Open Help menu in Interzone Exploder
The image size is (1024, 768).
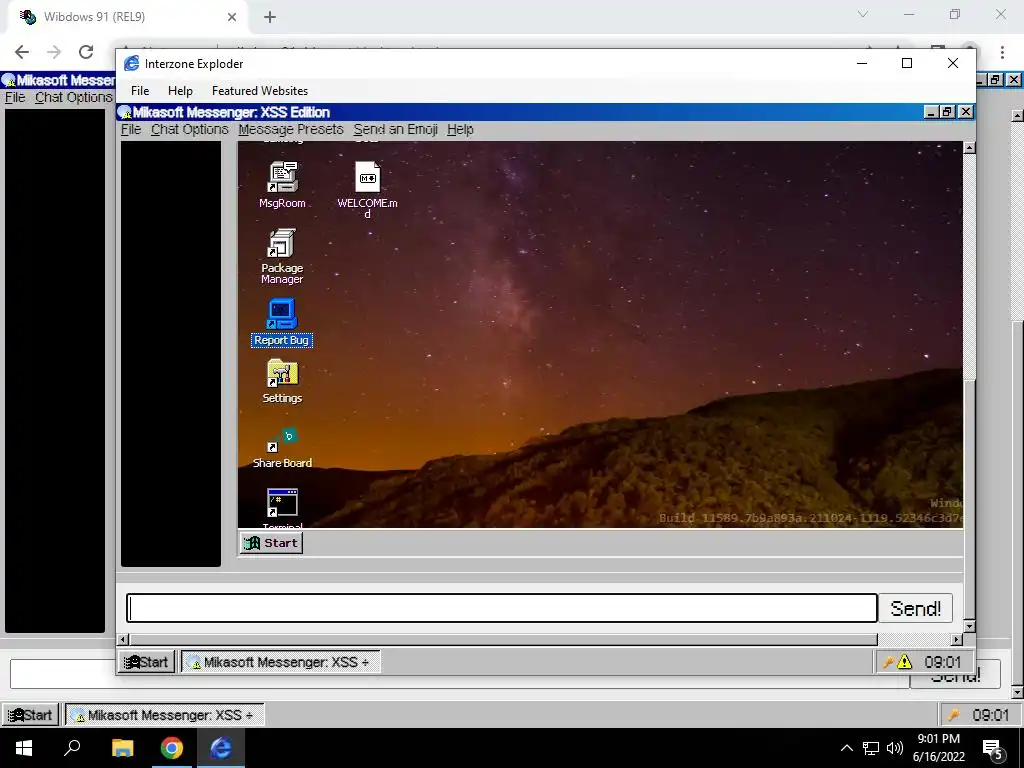click(x=180, y=91)
